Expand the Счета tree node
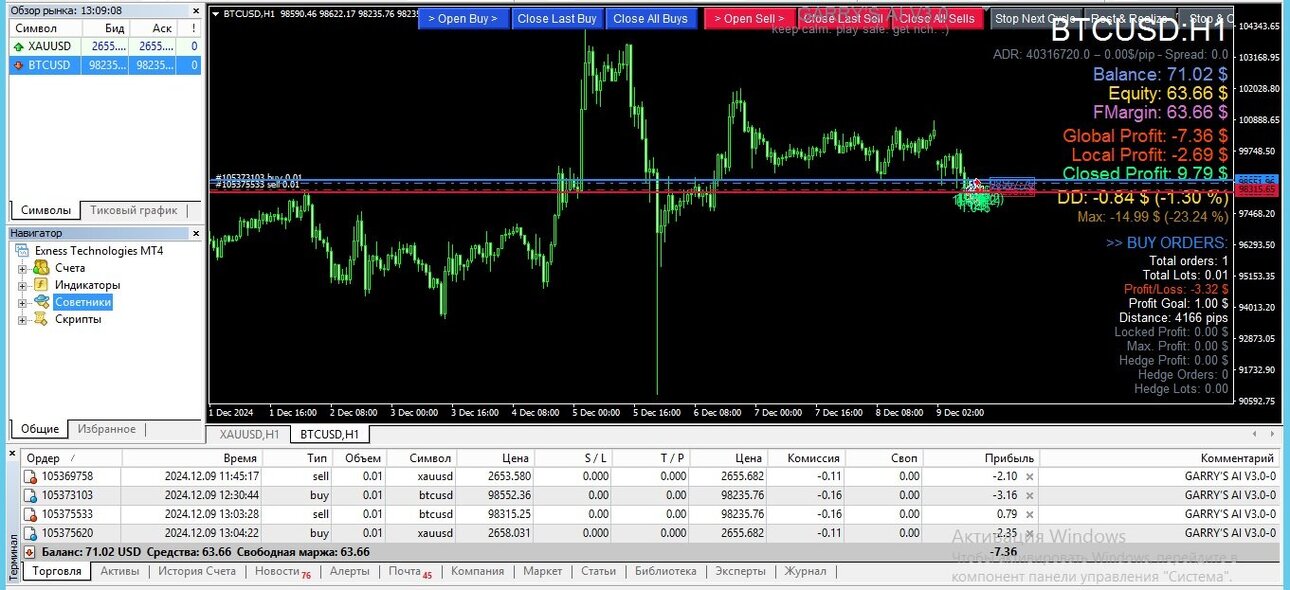 (x=22, y=269)
